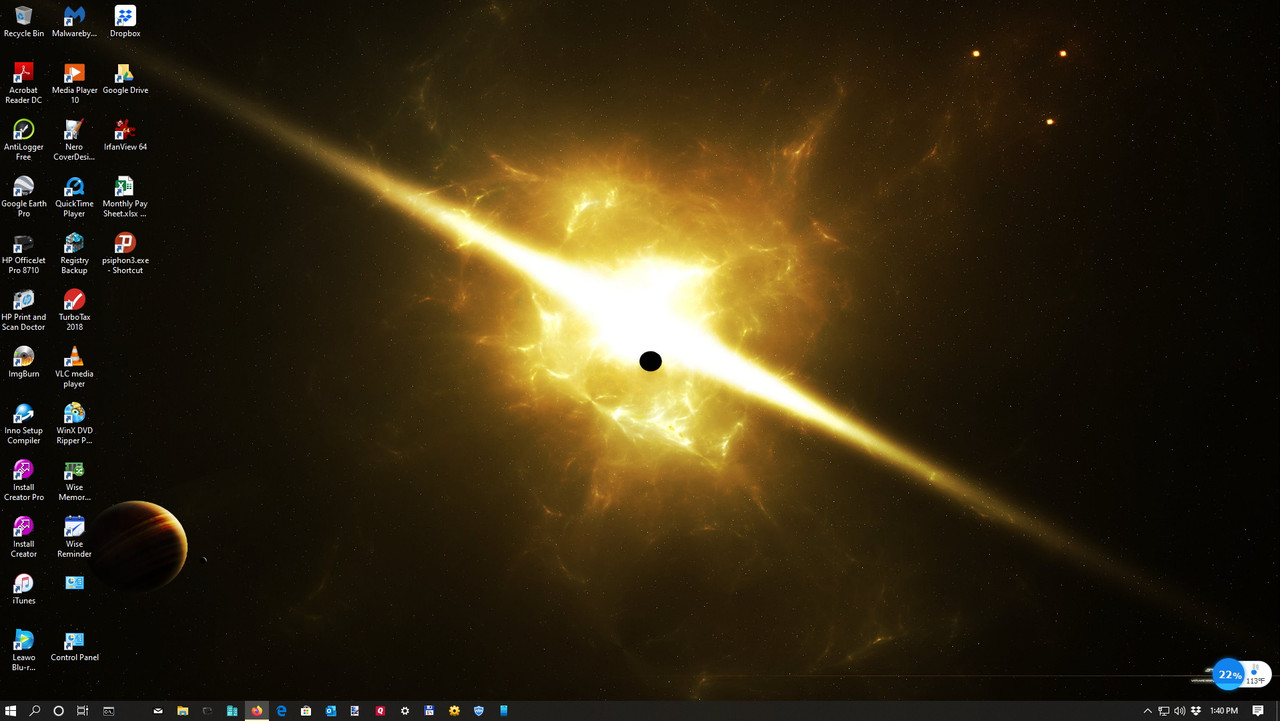Open the volume speaker tray icon
The height and width of the screenshot is (721, 1280).
[1180, 711]
